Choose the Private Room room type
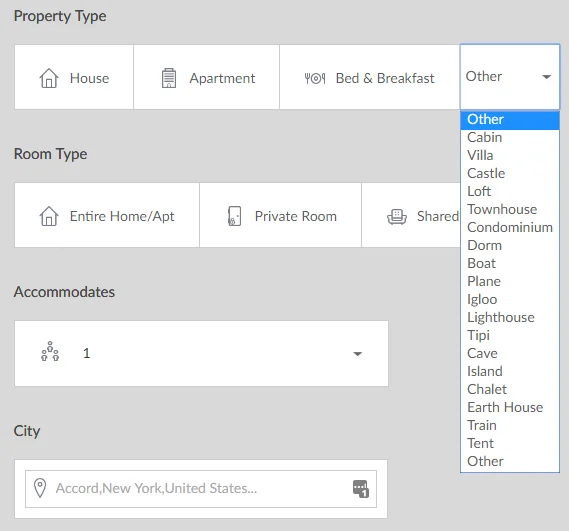569x531 pixels. 281,215
